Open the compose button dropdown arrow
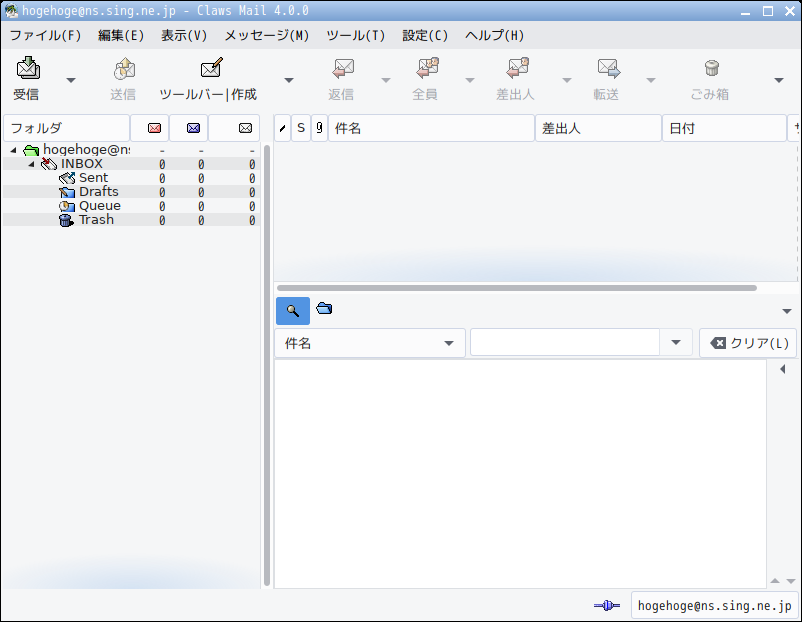Screen dimensions: 802x622 (x=289, y=80)
